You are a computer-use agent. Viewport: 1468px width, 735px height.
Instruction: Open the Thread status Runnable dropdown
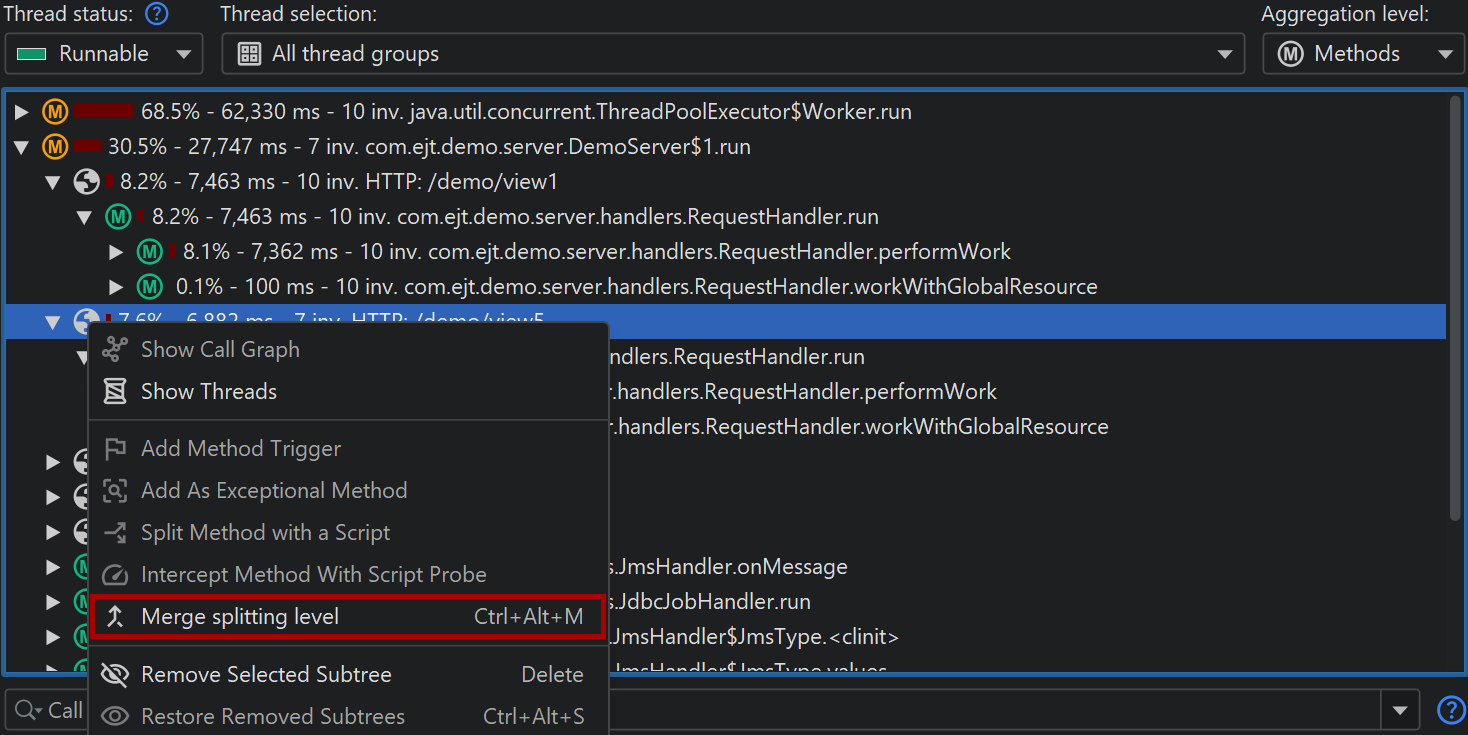104,54
